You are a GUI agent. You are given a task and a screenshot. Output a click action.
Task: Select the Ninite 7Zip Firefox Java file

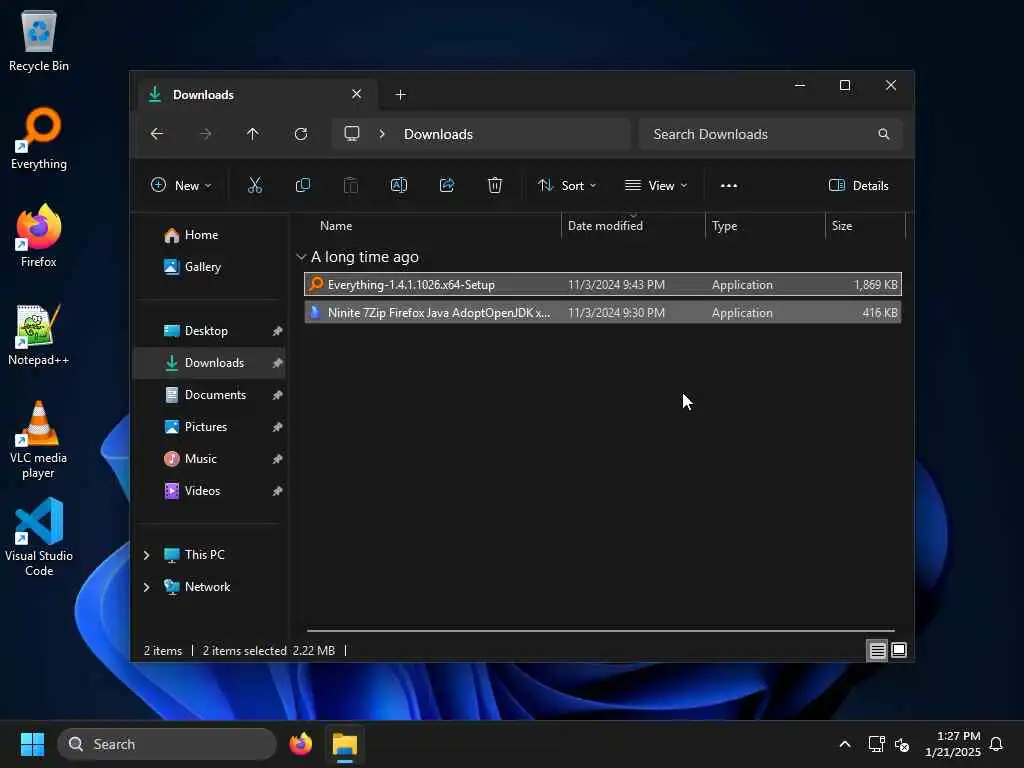pos(603,313)
